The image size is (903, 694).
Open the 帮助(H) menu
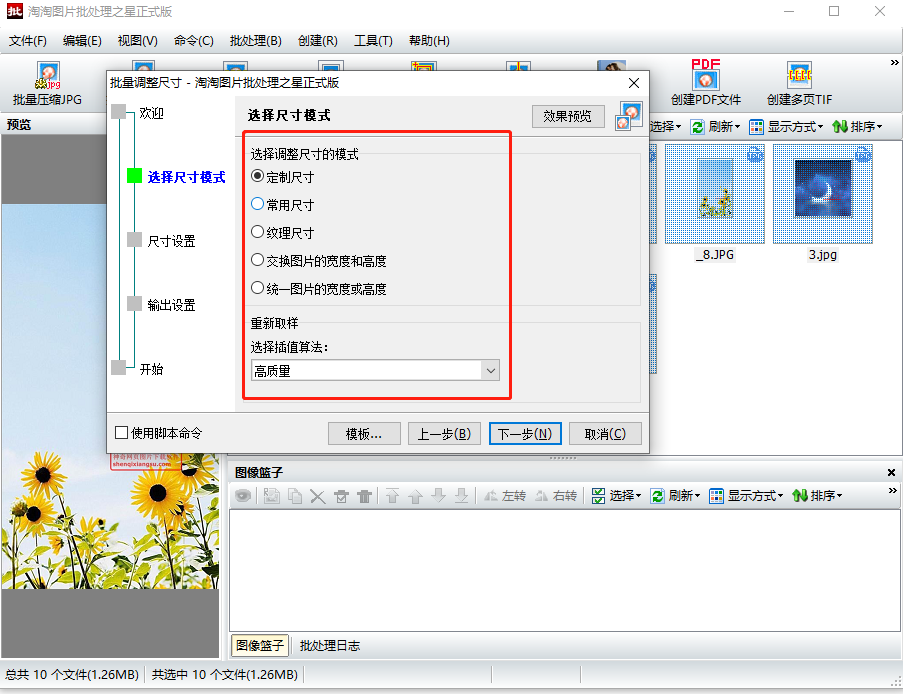[x=429, y=41]
